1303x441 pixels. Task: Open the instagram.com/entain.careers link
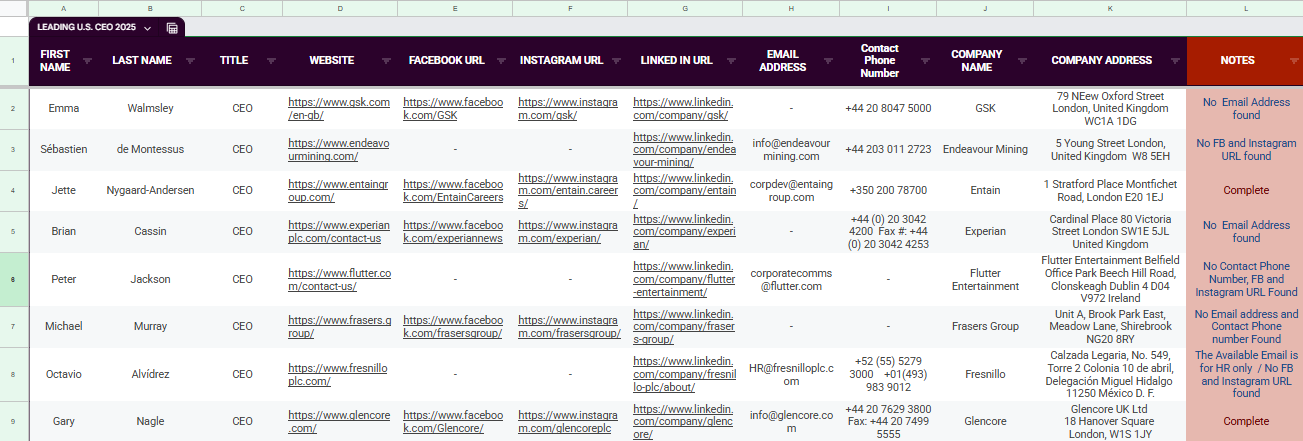[x=568, y=190]
